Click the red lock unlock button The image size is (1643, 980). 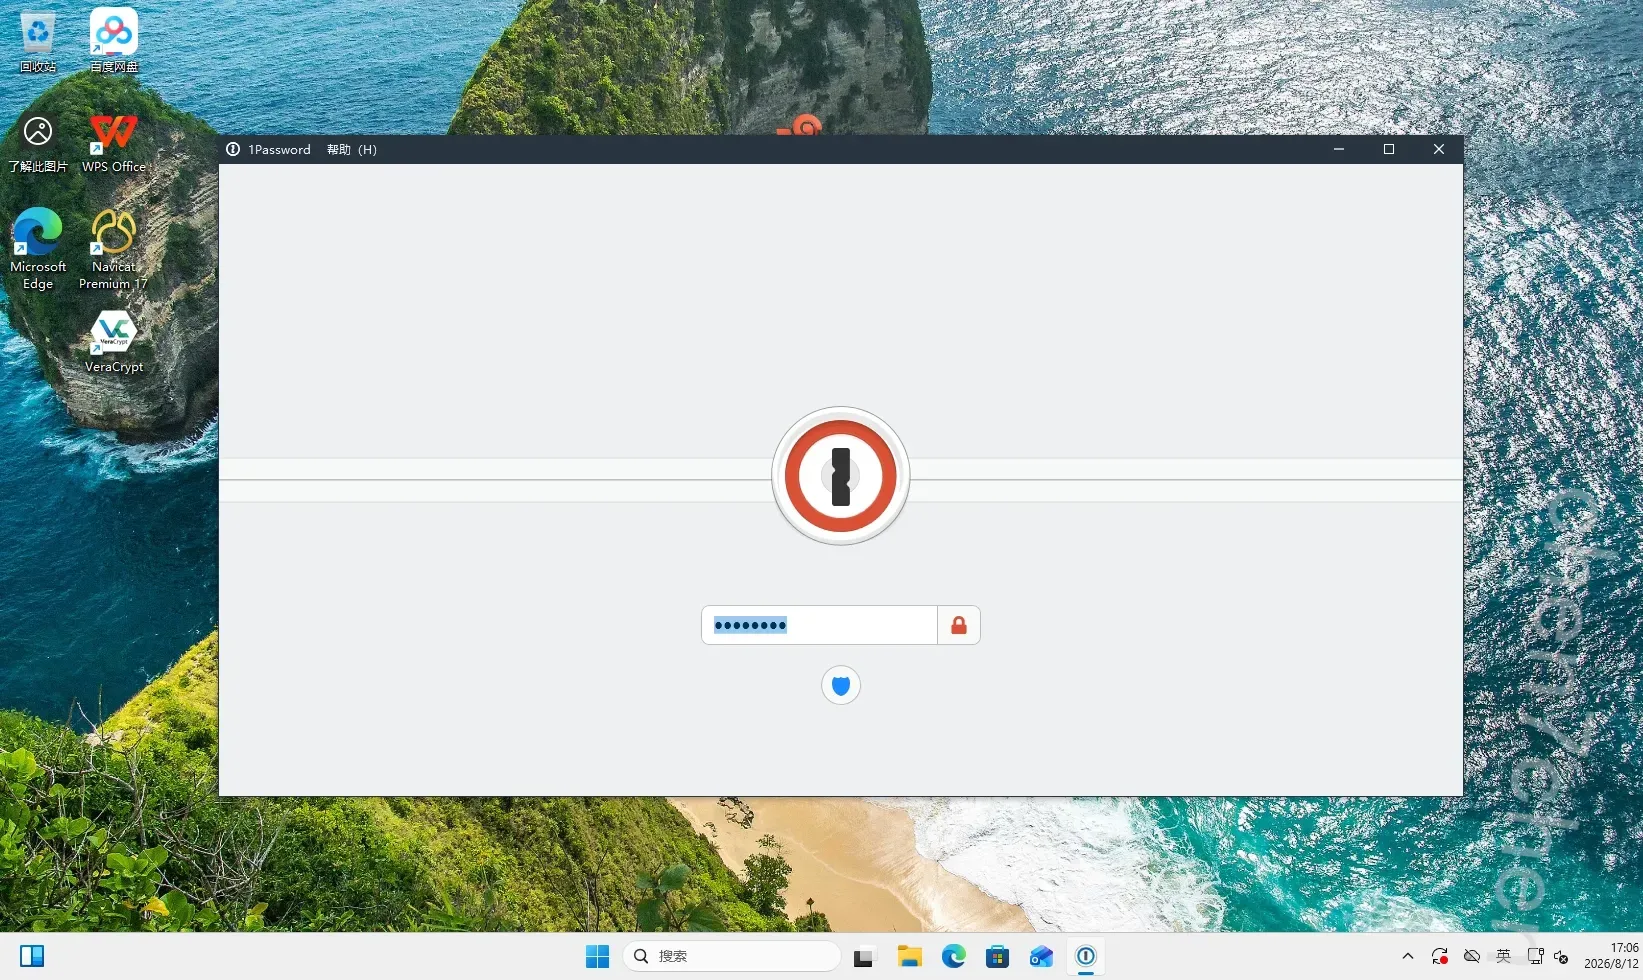point(959,625)
